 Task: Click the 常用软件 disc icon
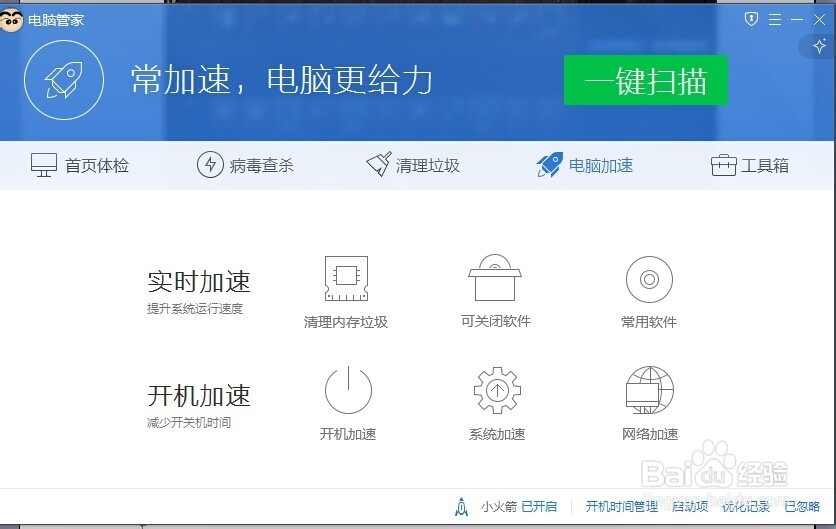click(649, 279)
